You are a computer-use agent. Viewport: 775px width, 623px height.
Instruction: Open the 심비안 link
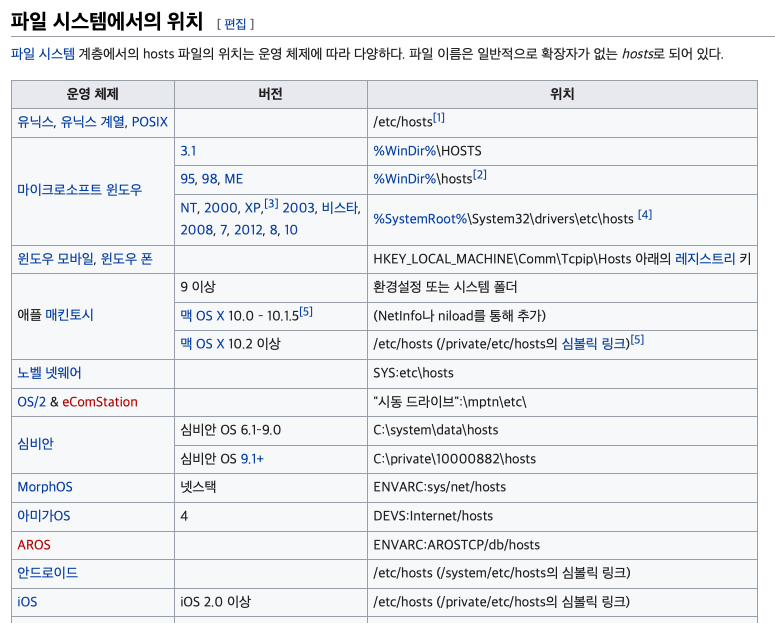pos(35,444)
